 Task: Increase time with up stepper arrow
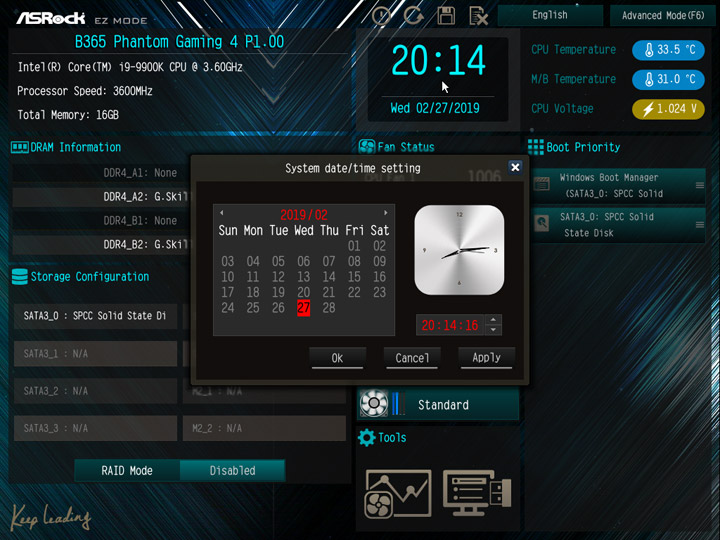(x=493, y=320)
